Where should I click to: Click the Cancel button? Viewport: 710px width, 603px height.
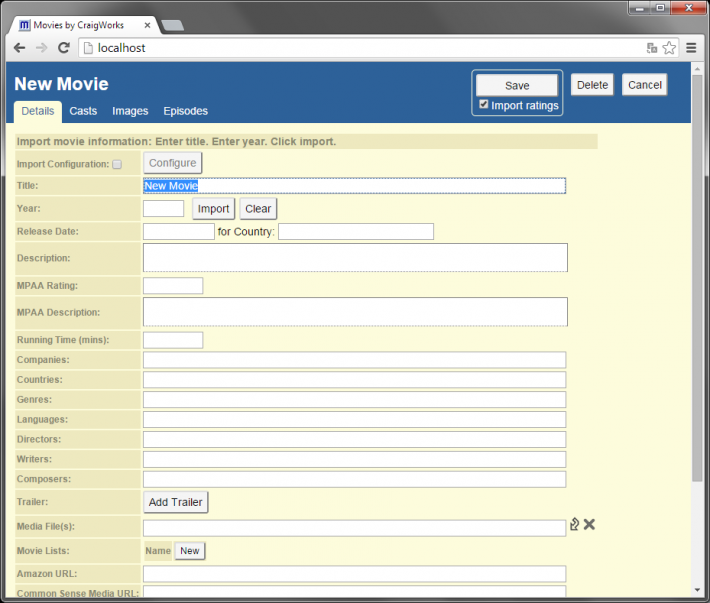644,85
